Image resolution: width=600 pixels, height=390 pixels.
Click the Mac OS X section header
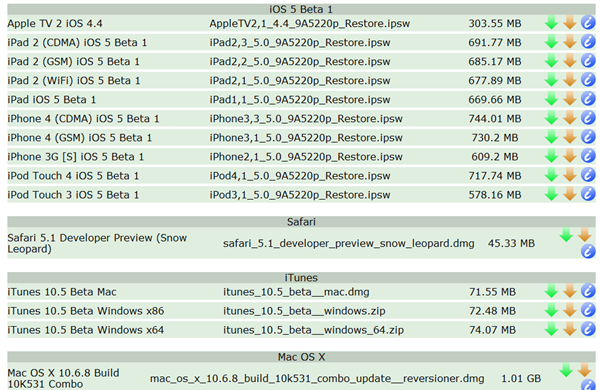[301, 357]
